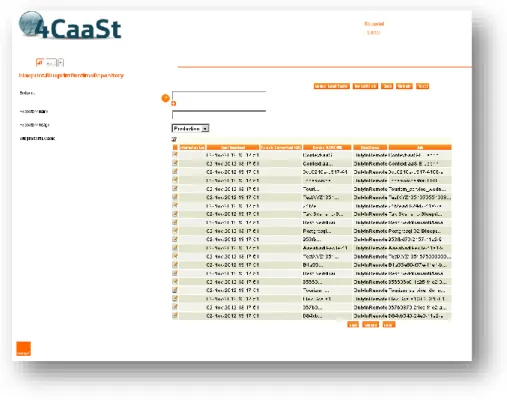
Task: Click the leftmost, widest top orange button
Action: (331, 86)
